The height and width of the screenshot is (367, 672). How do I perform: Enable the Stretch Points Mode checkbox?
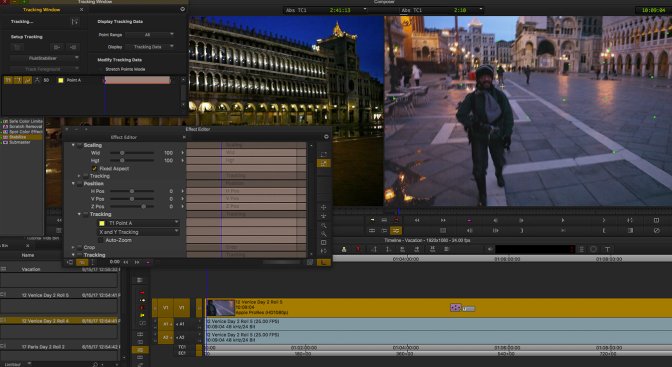[x=101, y=69]
